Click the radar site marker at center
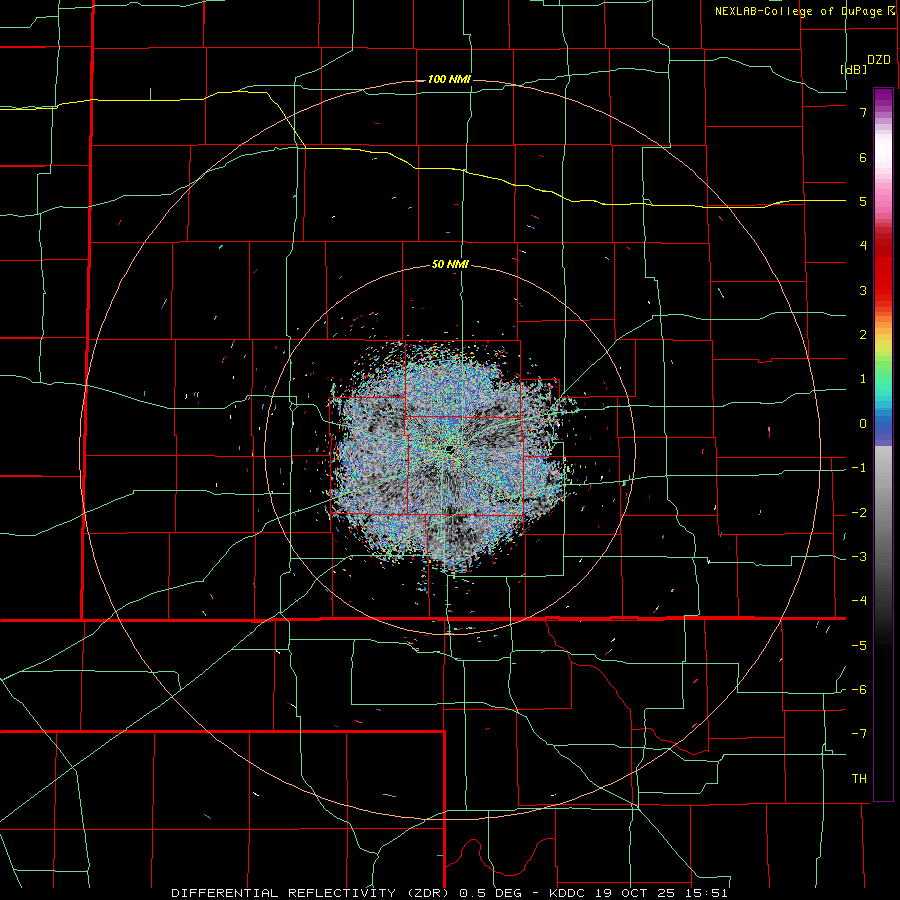This screenshot has width=900, height=900. point(450,449)
